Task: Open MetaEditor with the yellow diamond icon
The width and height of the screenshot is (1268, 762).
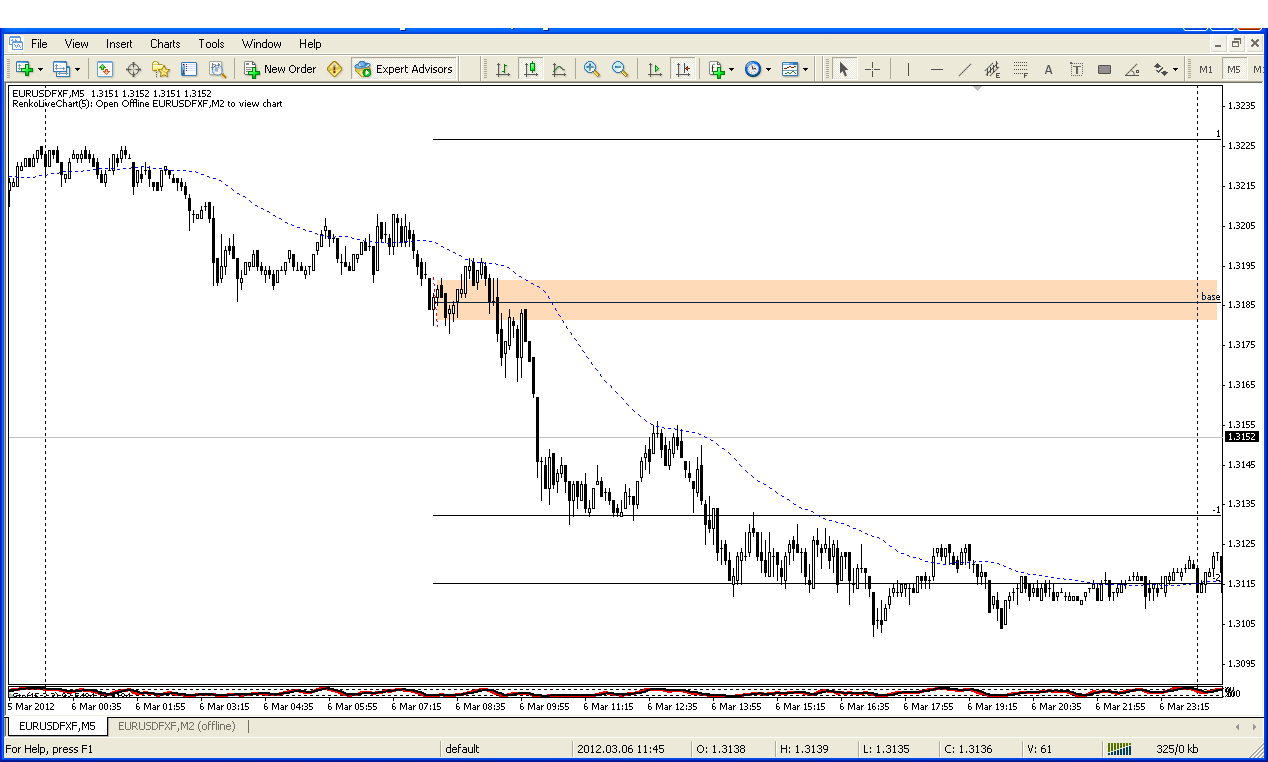Action: coord(335,69)
